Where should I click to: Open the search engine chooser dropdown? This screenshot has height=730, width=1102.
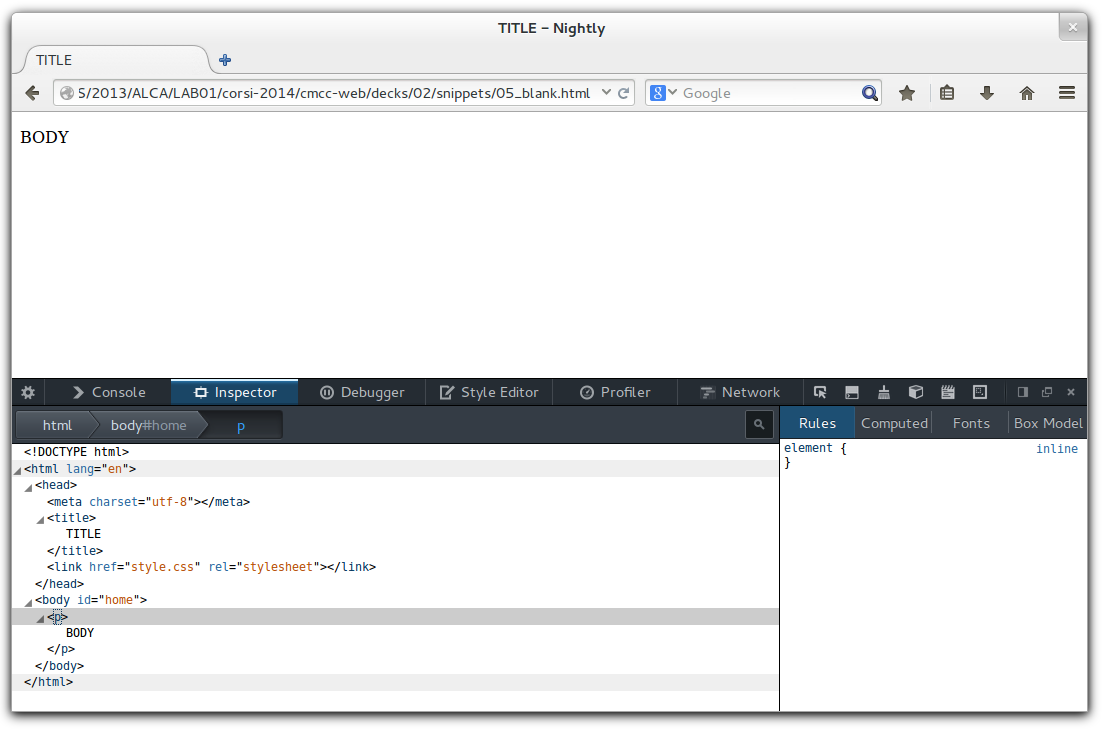[x=663, y=93]
